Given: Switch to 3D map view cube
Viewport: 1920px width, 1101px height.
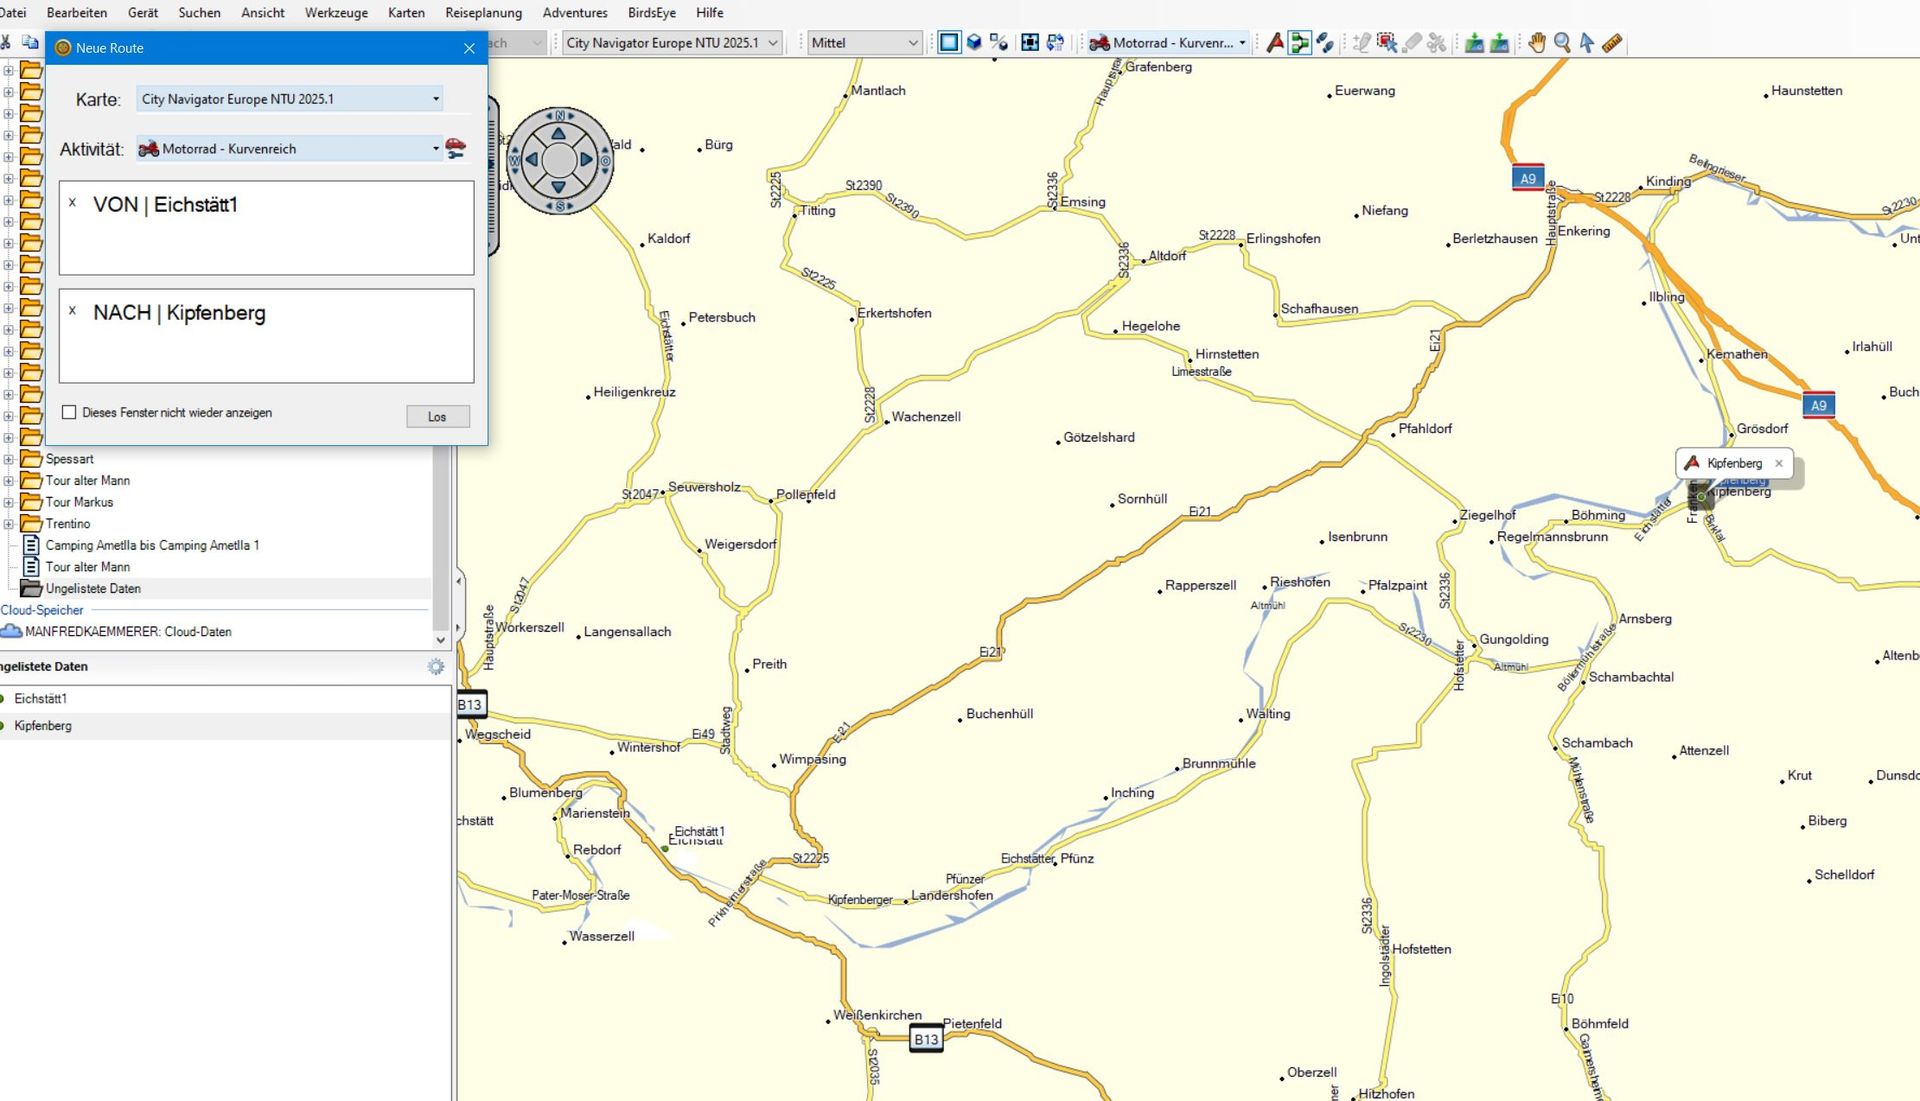Looking at the screenshot, I should pyautogui.click(x=974, y=43).
